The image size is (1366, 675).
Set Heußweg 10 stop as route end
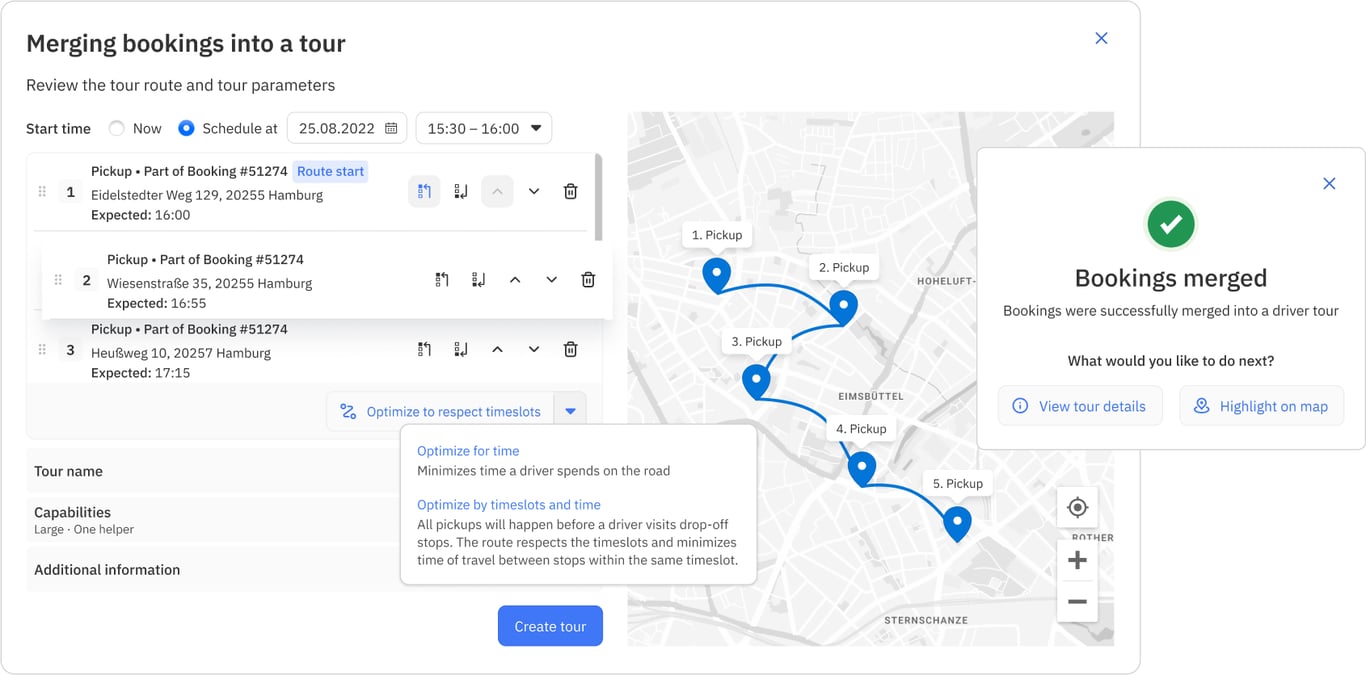[x=461, y=349]
